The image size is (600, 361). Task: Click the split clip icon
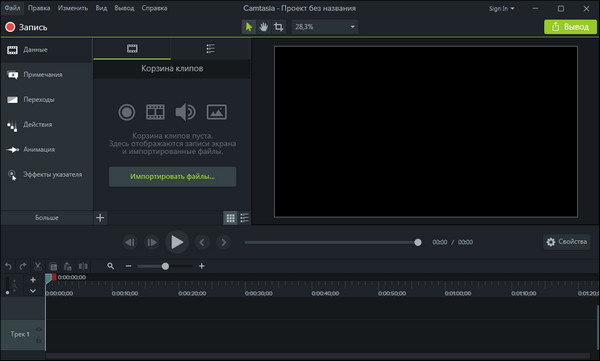pos(83,266)
